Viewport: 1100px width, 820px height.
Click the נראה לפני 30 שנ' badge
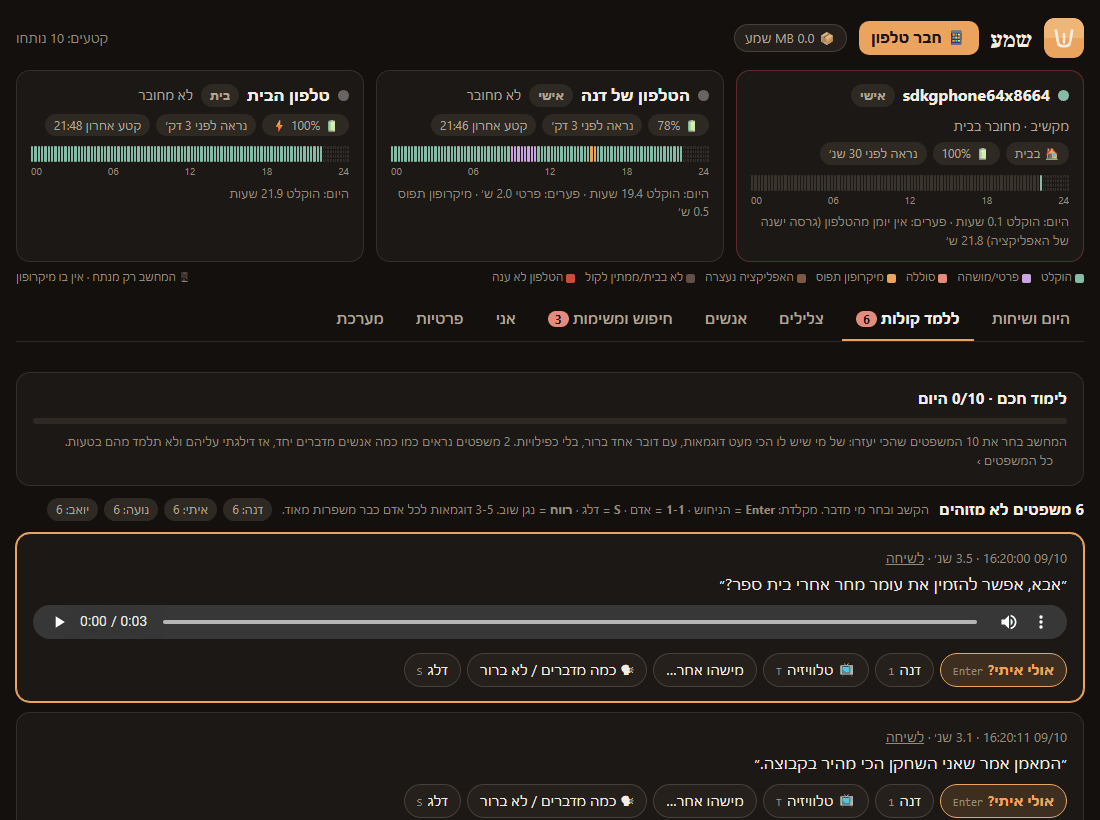point(873,154)
